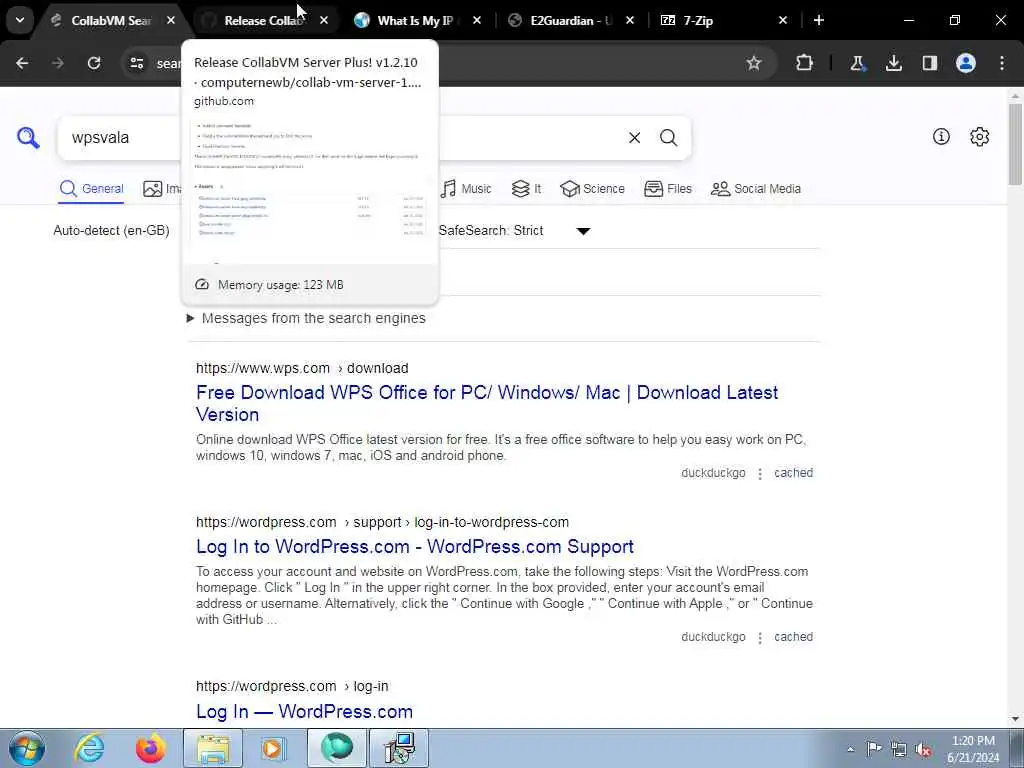This screenshot has width=1024, height=768.
Task: Go back to previous page
Action: point(22,63)
